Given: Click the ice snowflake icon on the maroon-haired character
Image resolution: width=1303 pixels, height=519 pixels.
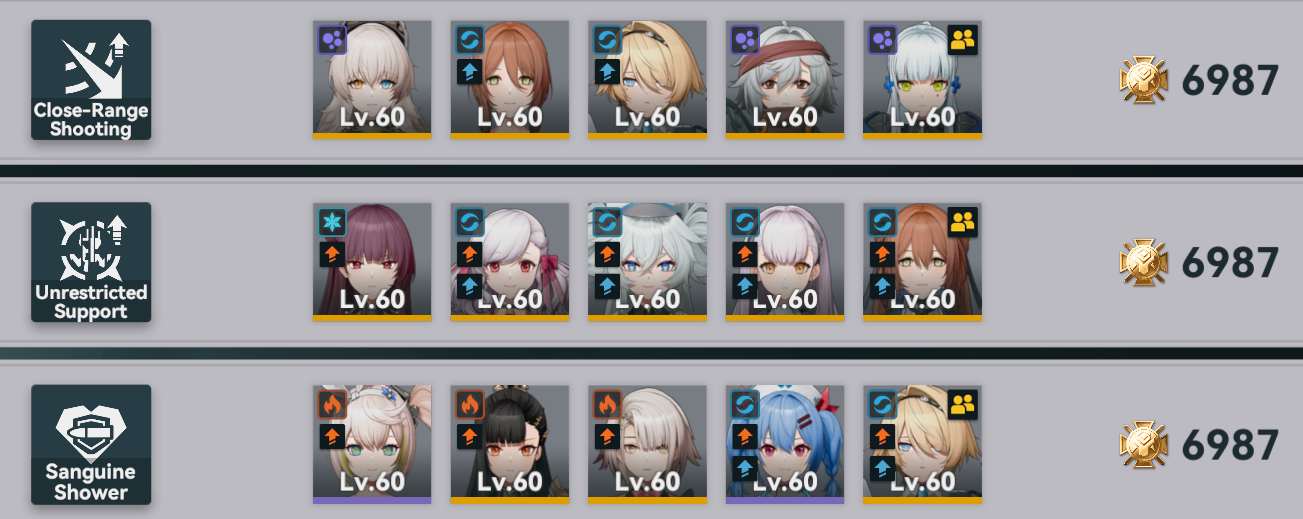Looking at the screenshot, I should click(x=332, y=222).
